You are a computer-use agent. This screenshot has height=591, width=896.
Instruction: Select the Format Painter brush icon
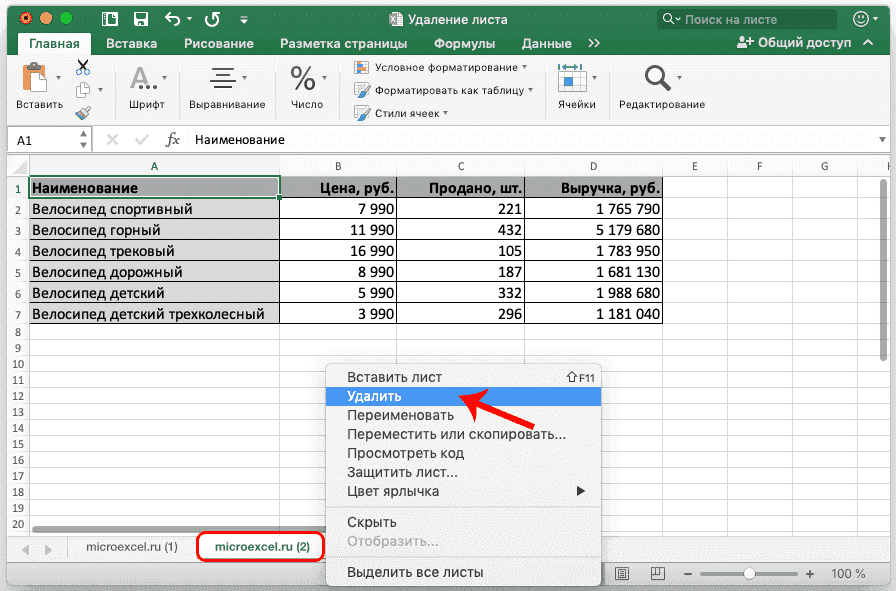click(82, 113)
